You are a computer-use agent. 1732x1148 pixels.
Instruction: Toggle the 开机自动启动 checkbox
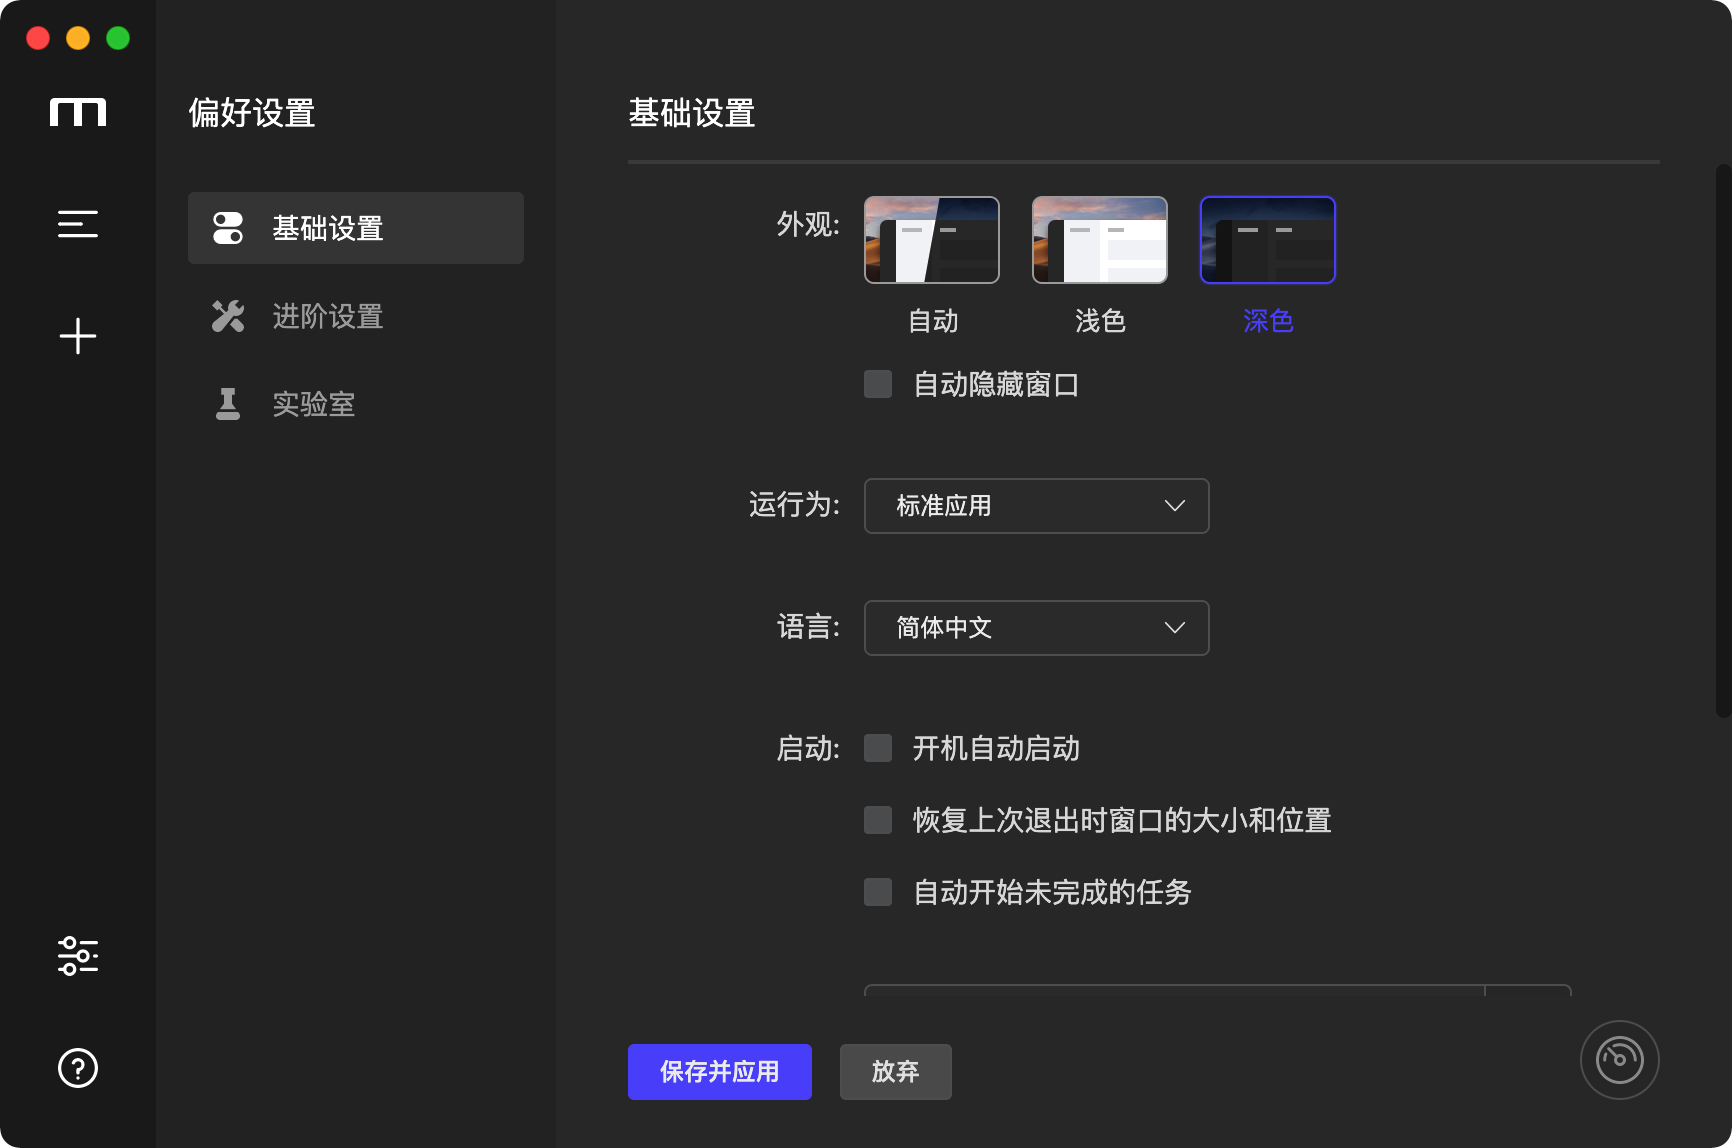[x=878, y=748]
